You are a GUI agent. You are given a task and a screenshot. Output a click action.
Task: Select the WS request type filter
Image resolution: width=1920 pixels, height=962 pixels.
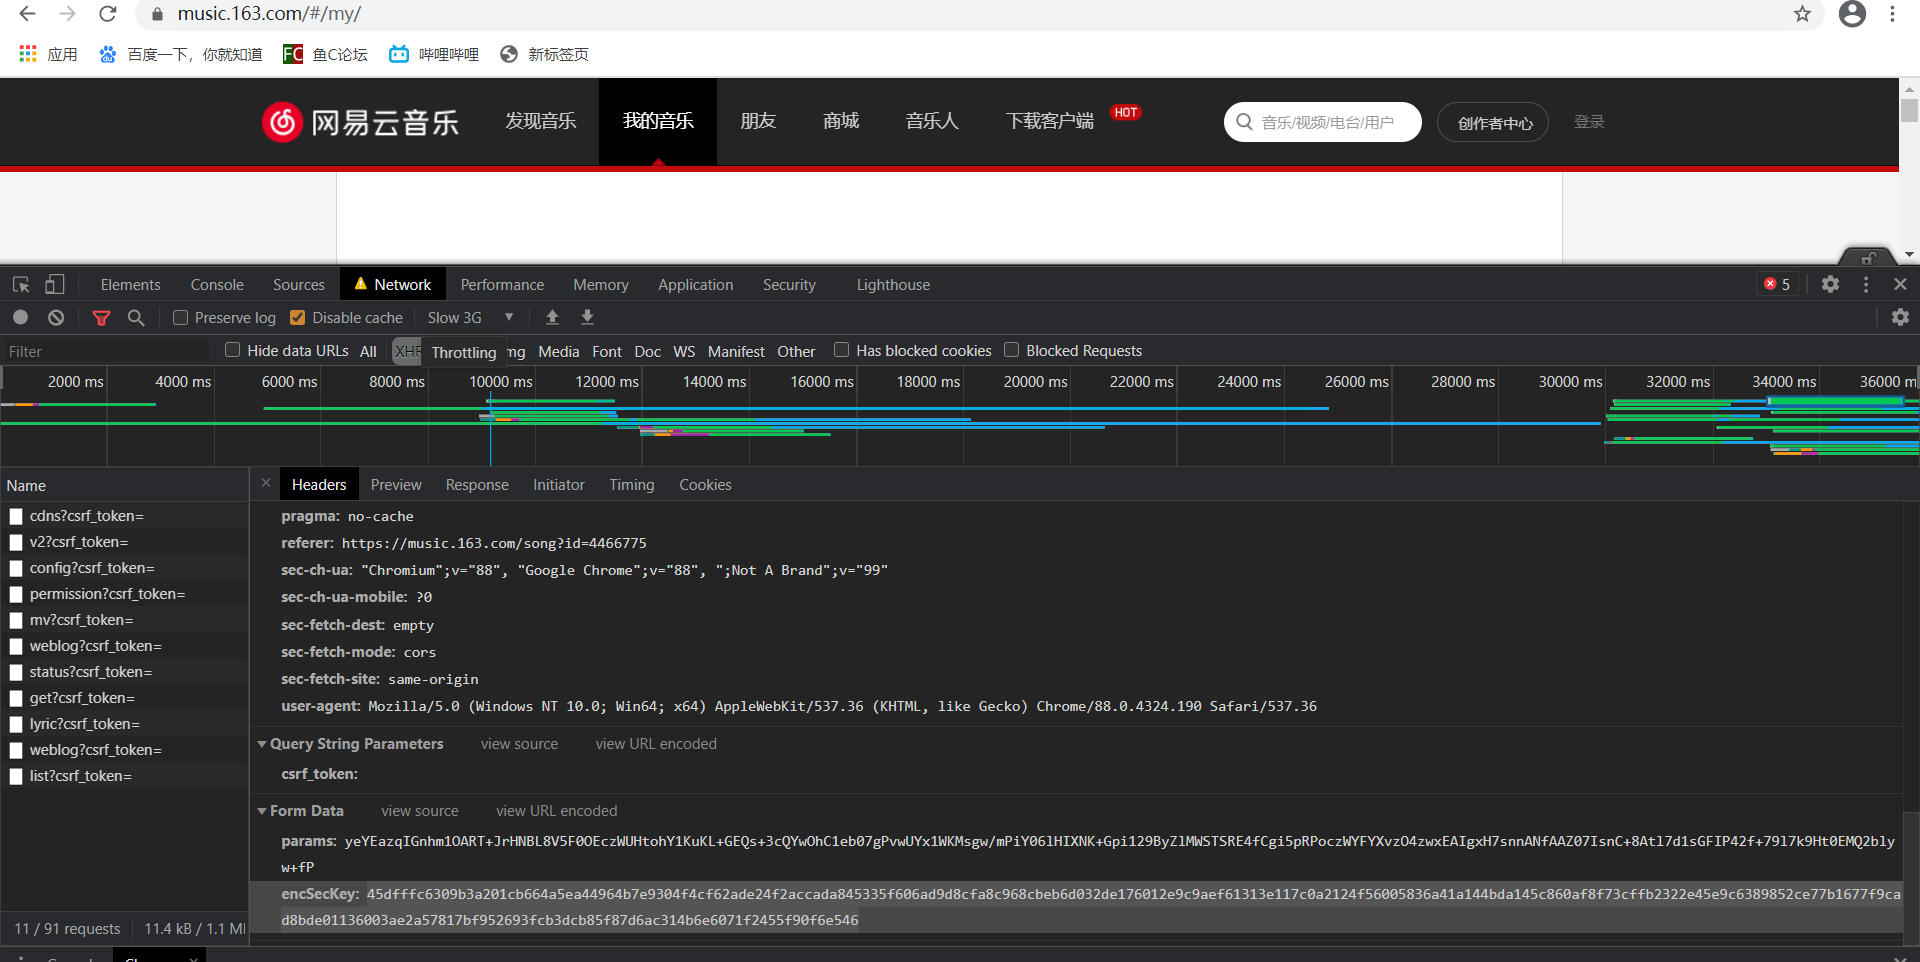[x=684, y=352]
